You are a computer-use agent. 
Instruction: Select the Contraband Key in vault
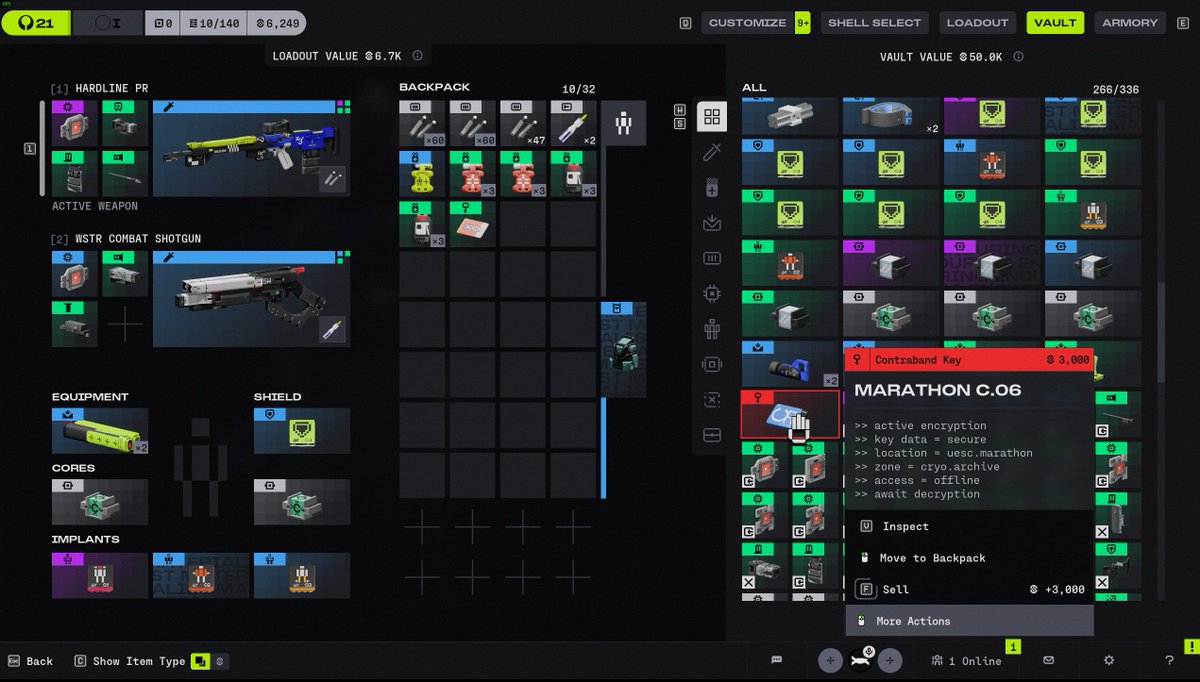[790, 414]
